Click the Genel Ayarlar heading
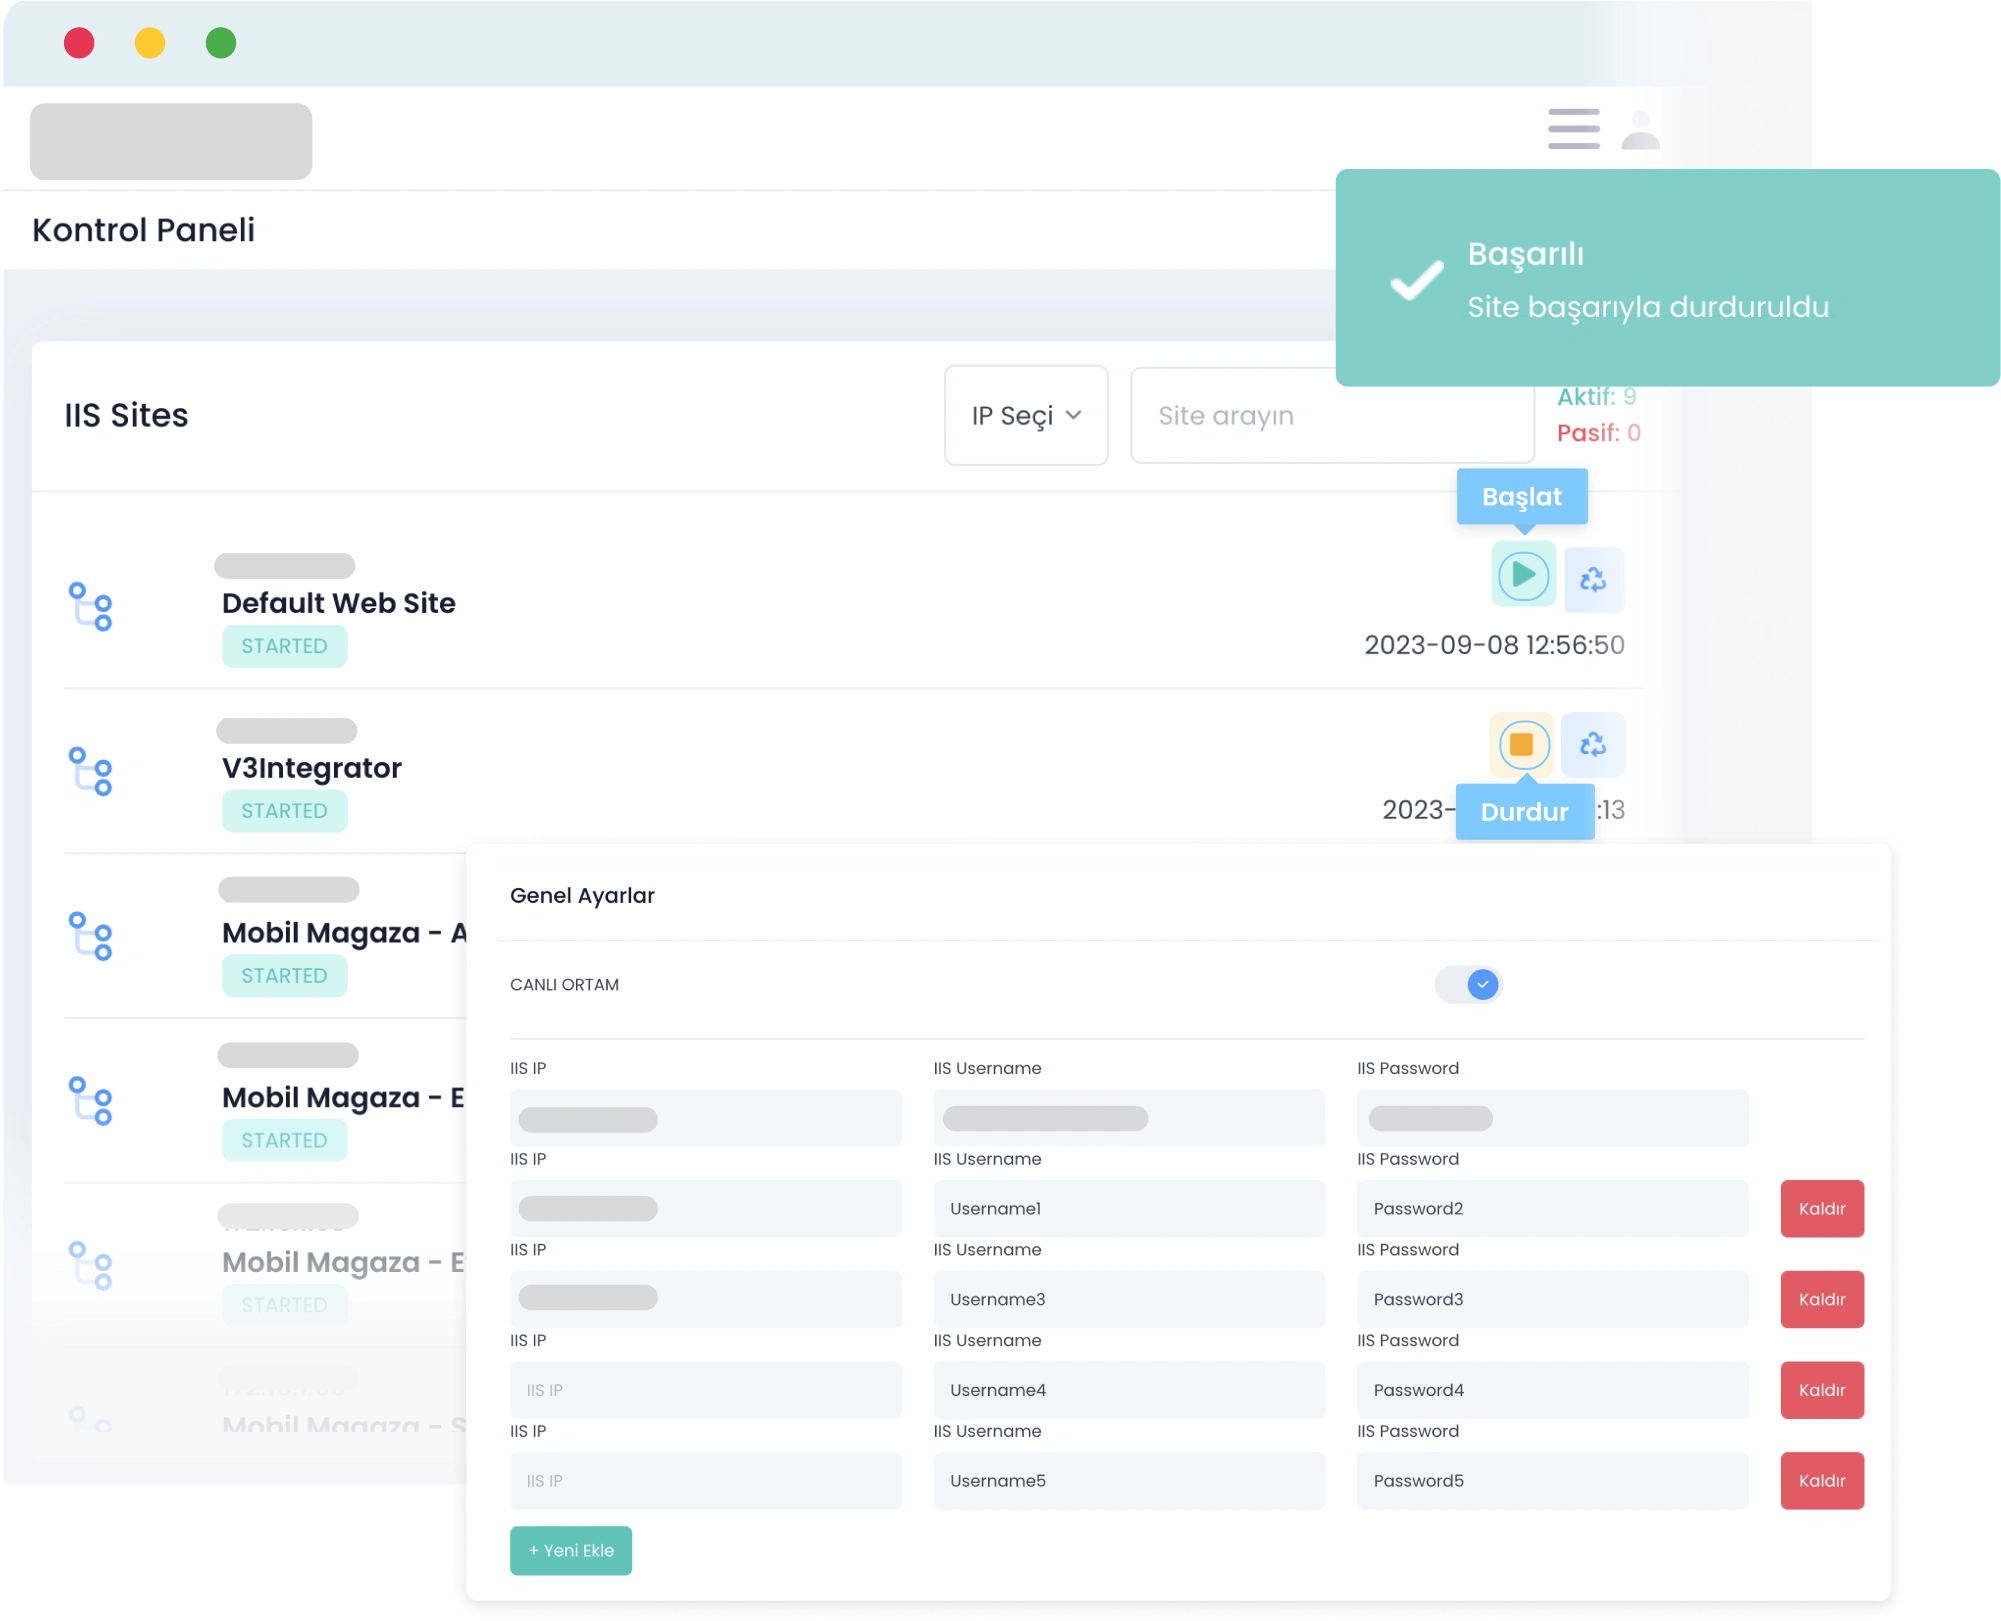2001x1621 pixels. 582,896
